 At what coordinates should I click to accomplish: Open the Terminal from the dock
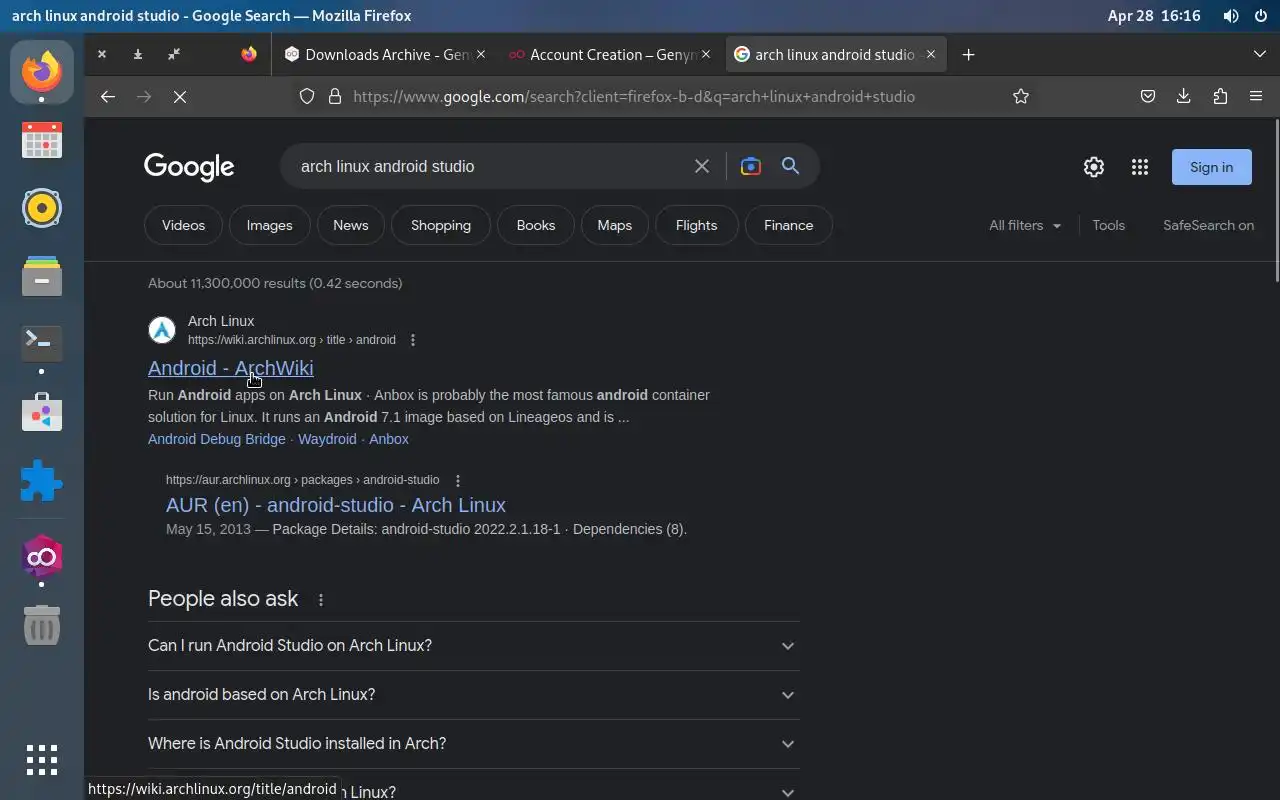(x=42, y=343)
